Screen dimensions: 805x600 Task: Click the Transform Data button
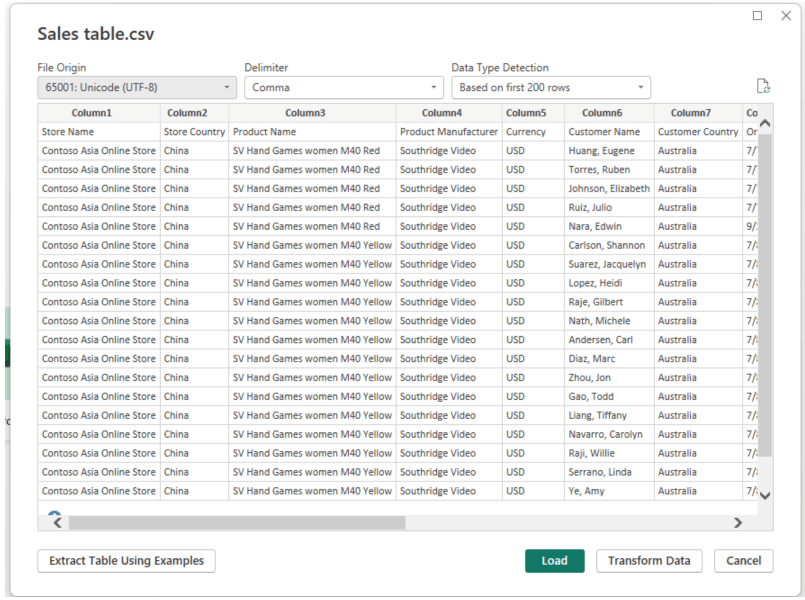click(649, 561)
